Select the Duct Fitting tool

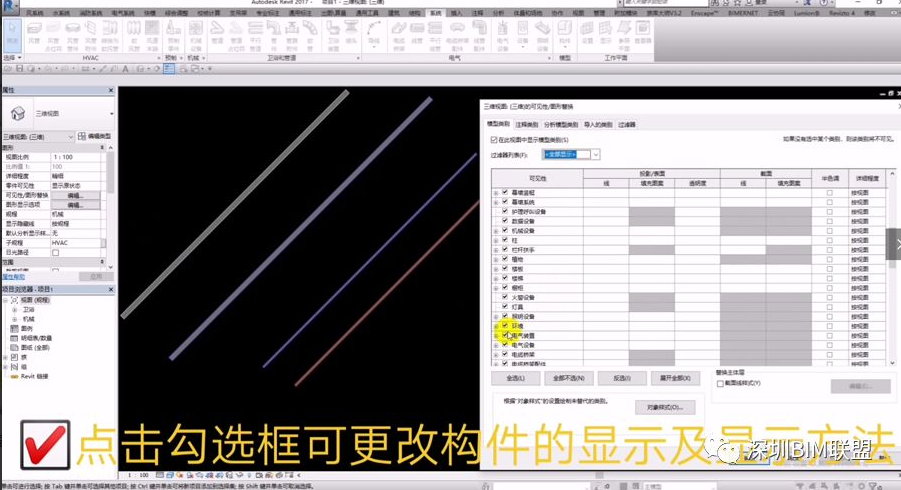pos(72,35)
